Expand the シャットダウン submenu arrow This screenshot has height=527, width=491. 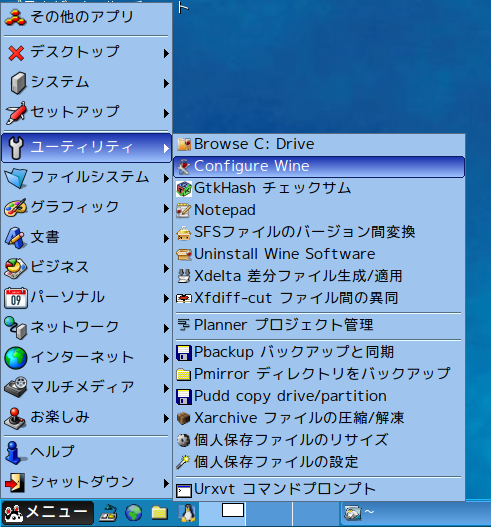166,483
